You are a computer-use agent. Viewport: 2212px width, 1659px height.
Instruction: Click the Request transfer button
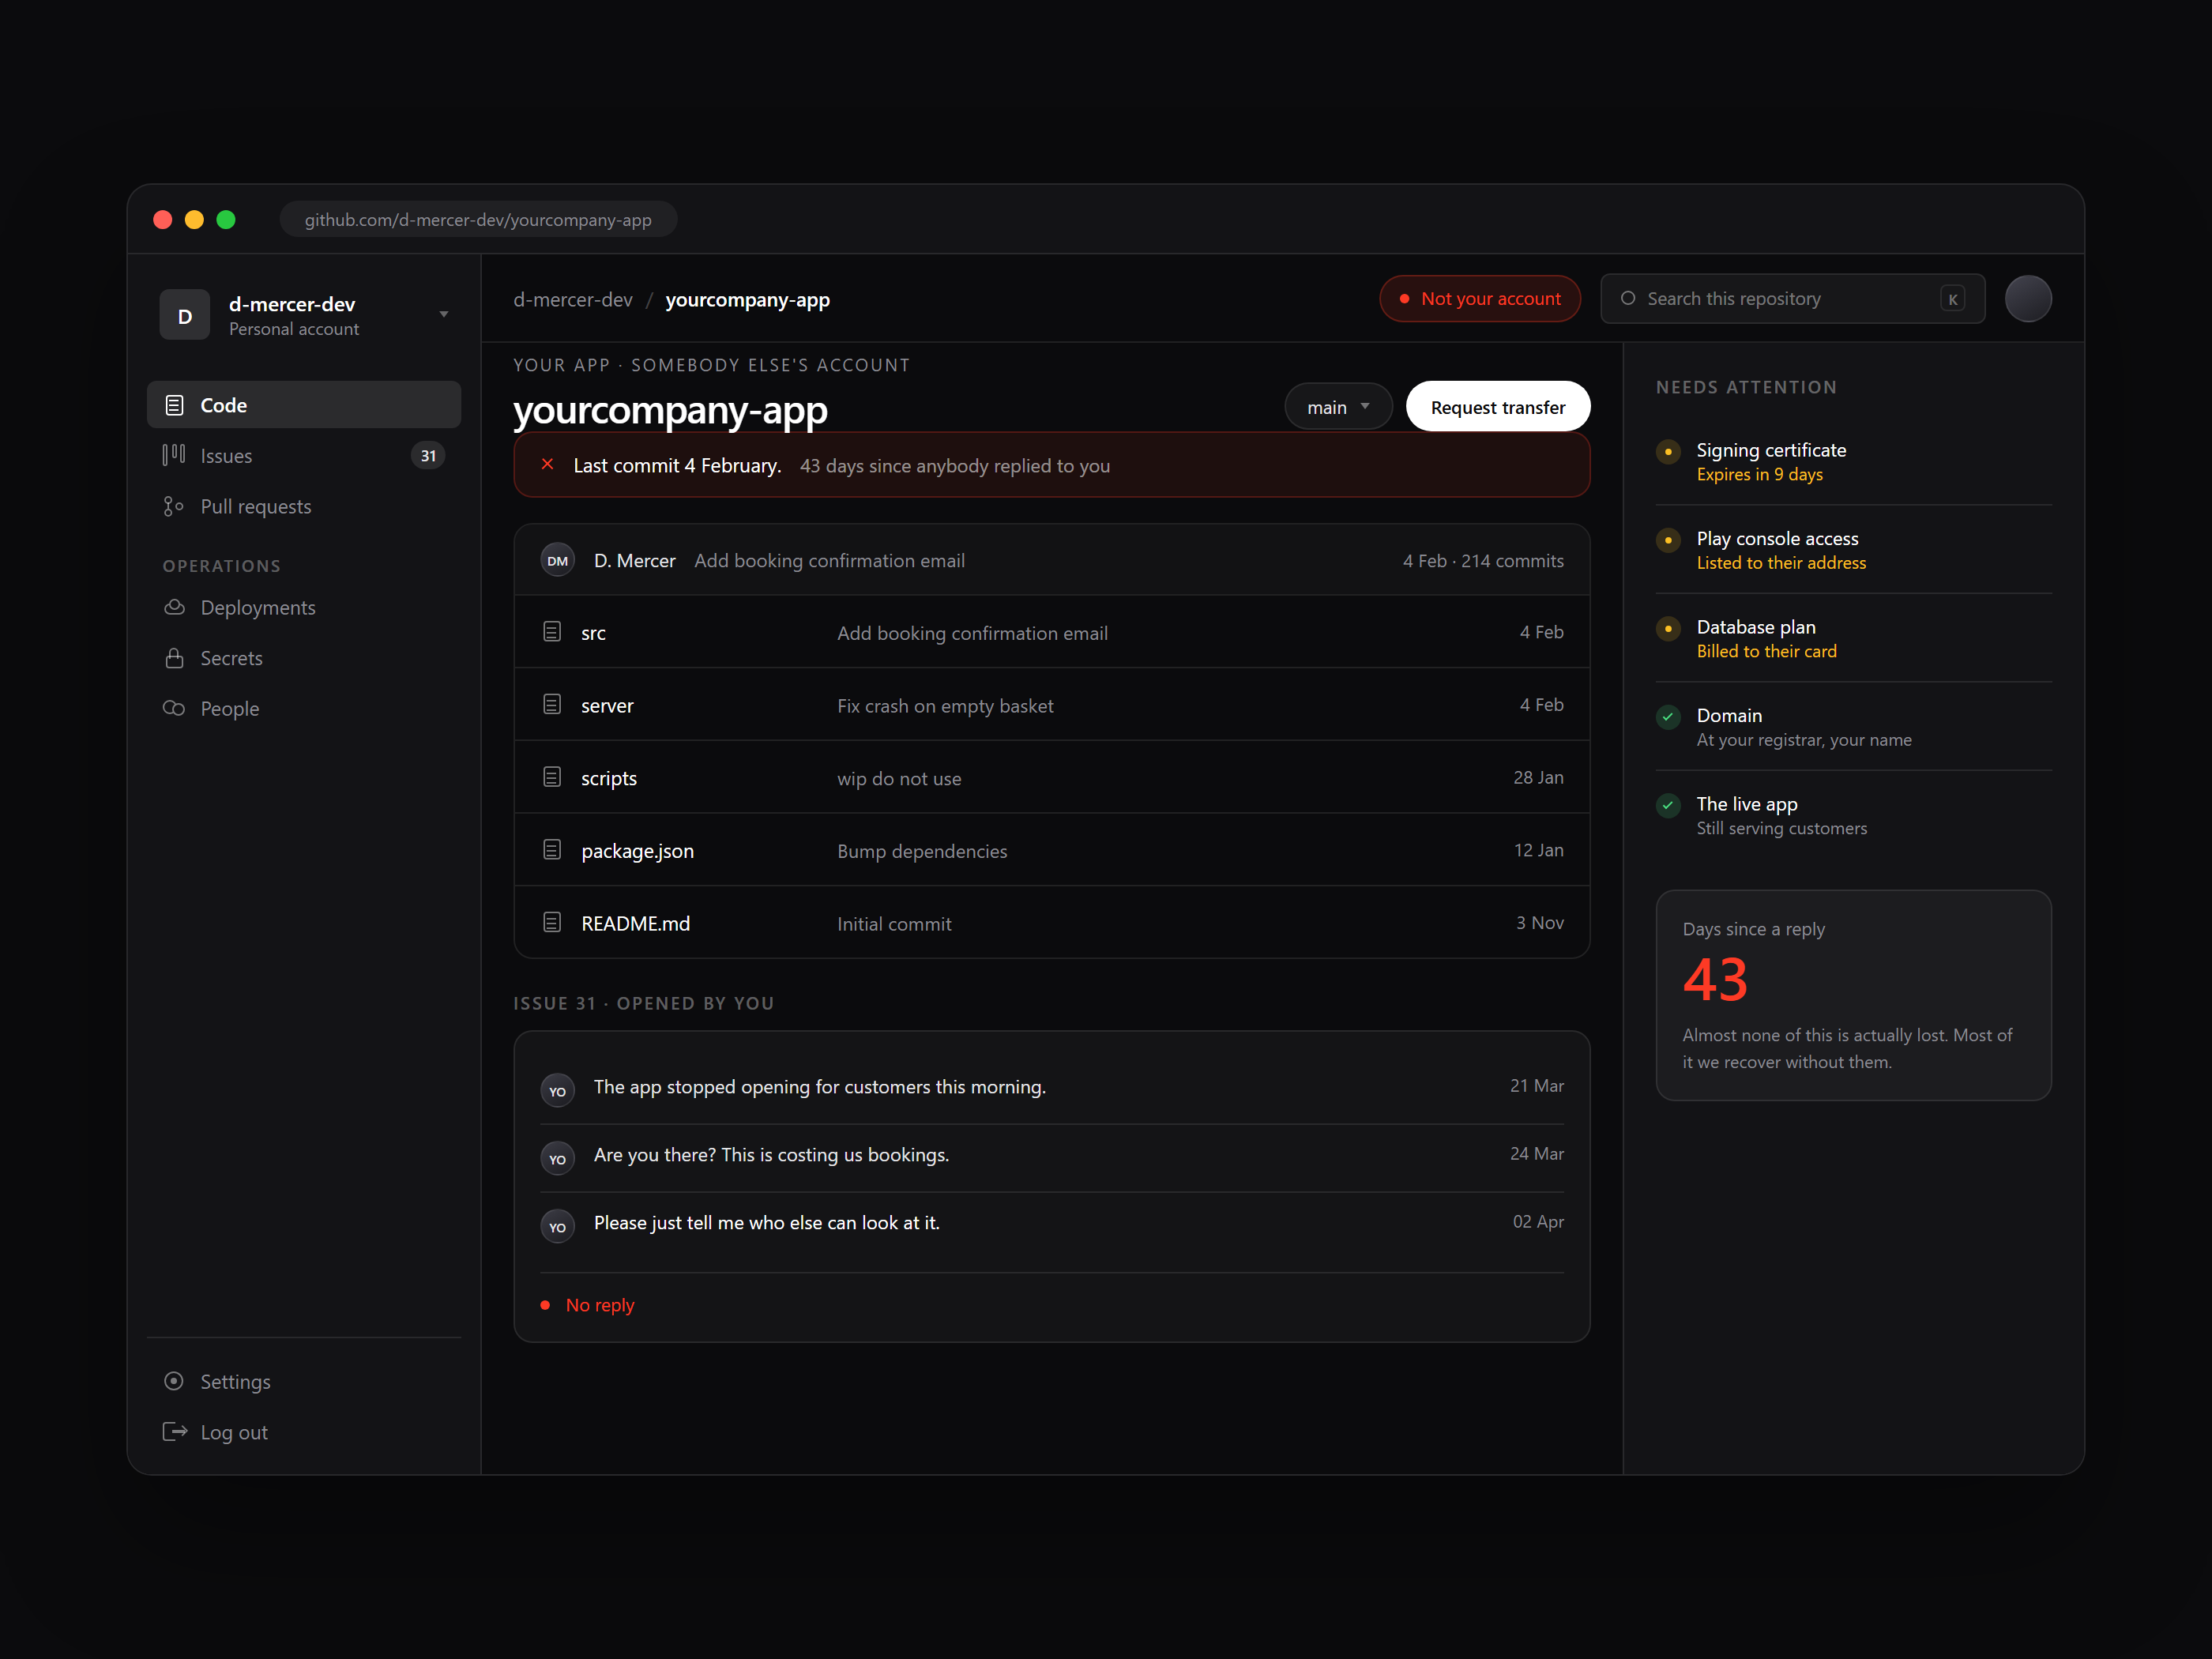tap(1497, 407)
